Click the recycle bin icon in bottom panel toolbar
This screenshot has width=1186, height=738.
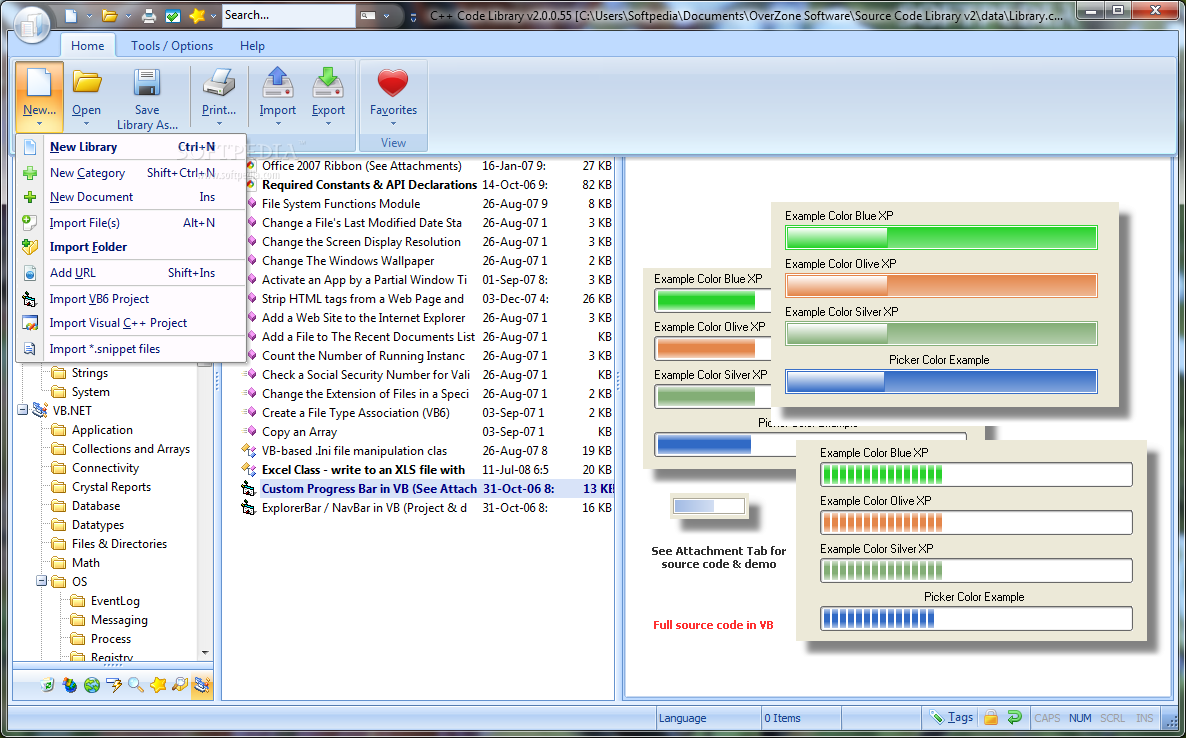click(x=48, y=685)
